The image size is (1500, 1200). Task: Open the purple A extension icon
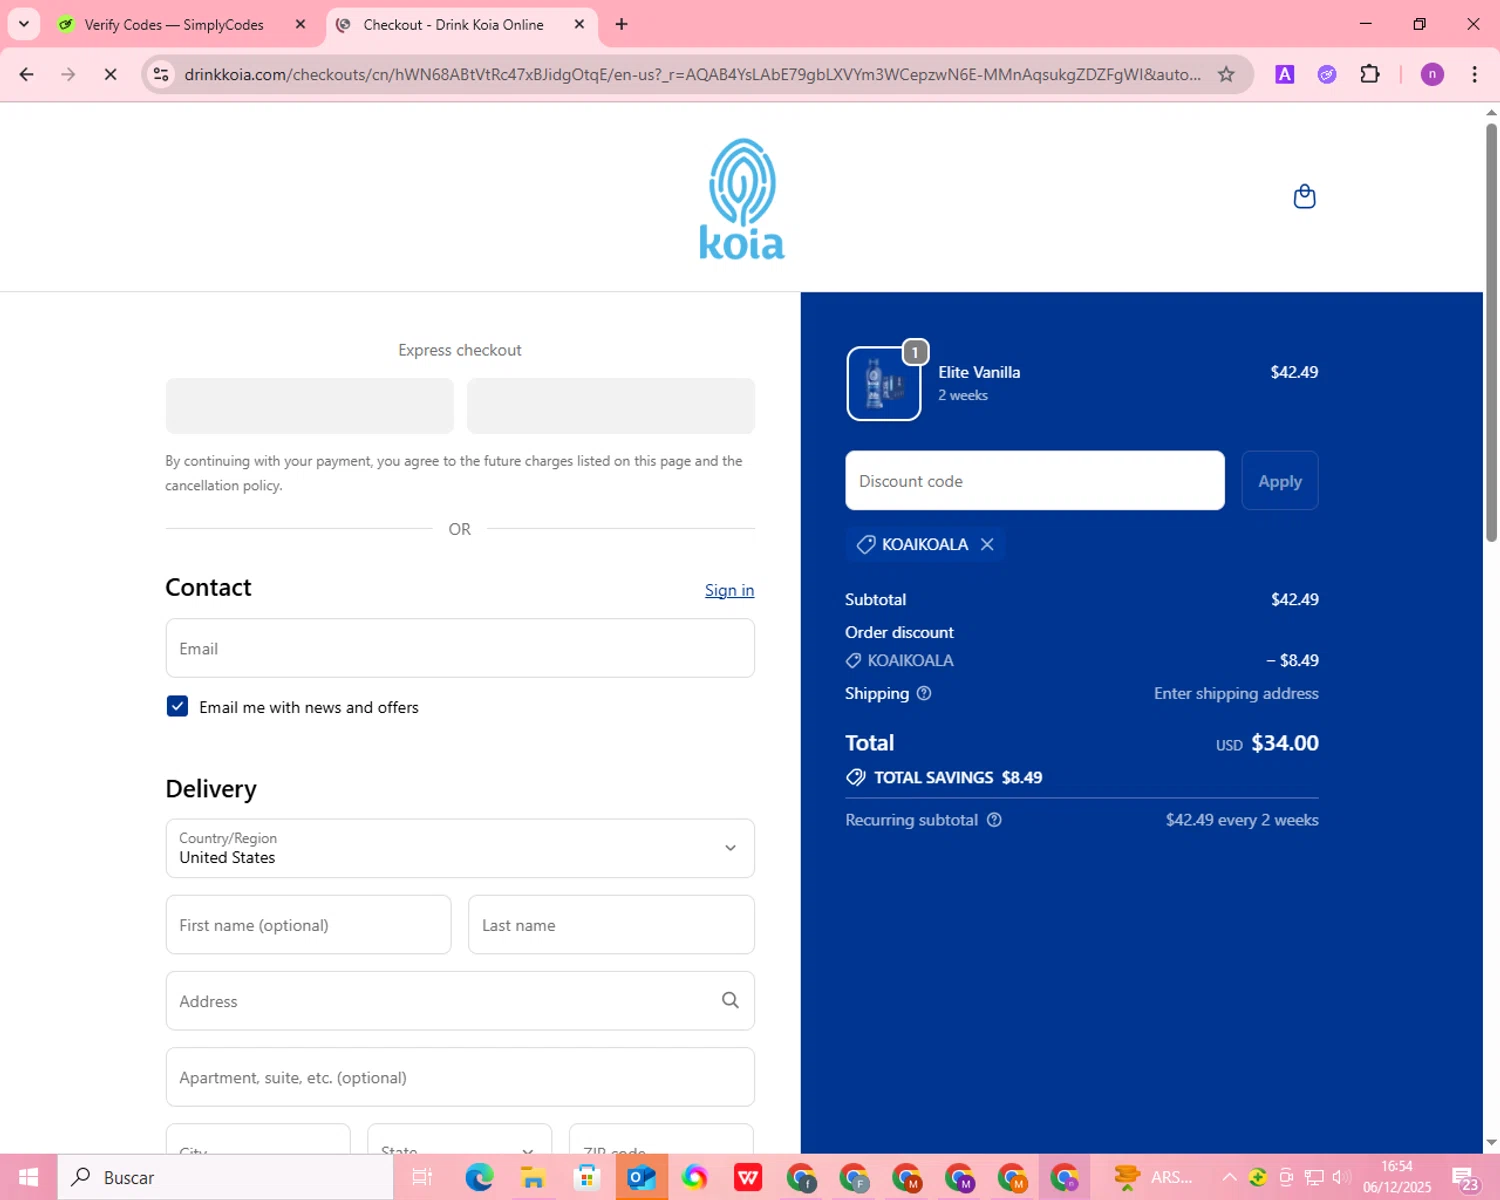click(1285, 74)
